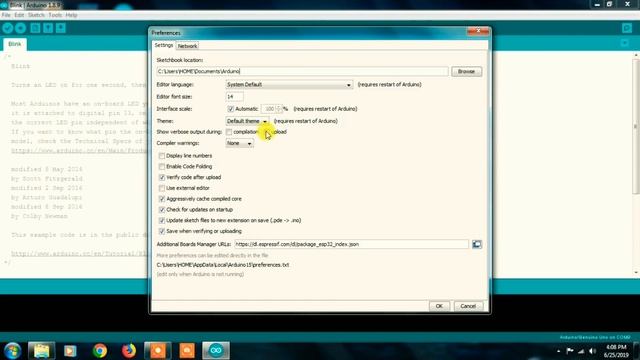Viewport: 640px width, 360px height.
Task: Select the Settings tab
Action: coord(164,45)
